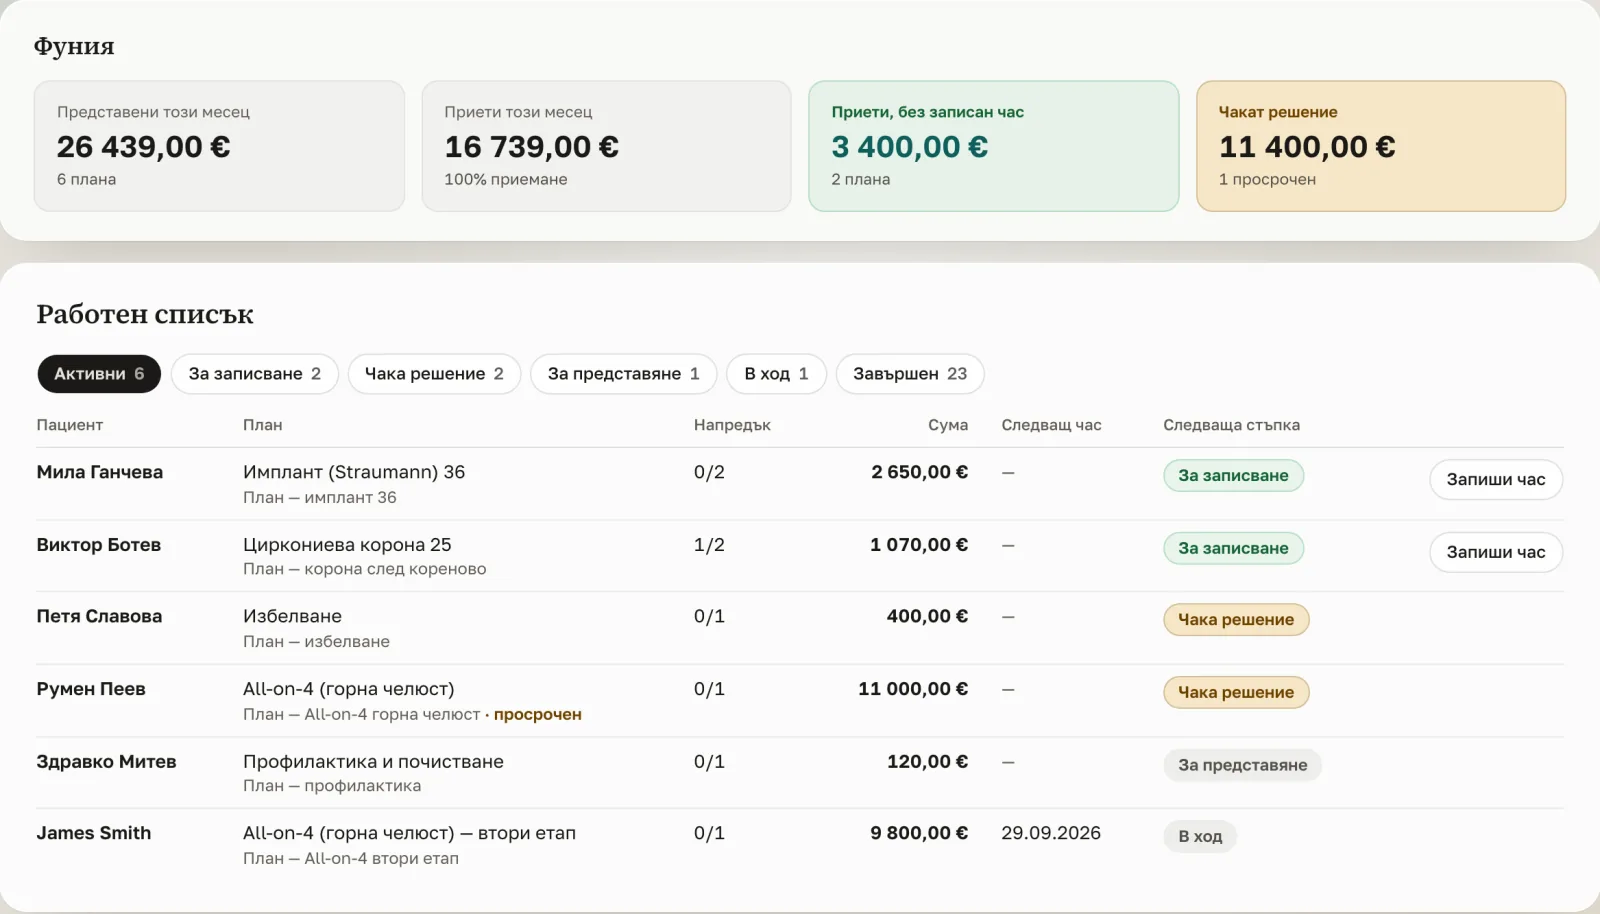Image resolution: width=1600 pixels, height=914 pixels.
Task: Open patient Петя Славова
Action: [99, 616]
